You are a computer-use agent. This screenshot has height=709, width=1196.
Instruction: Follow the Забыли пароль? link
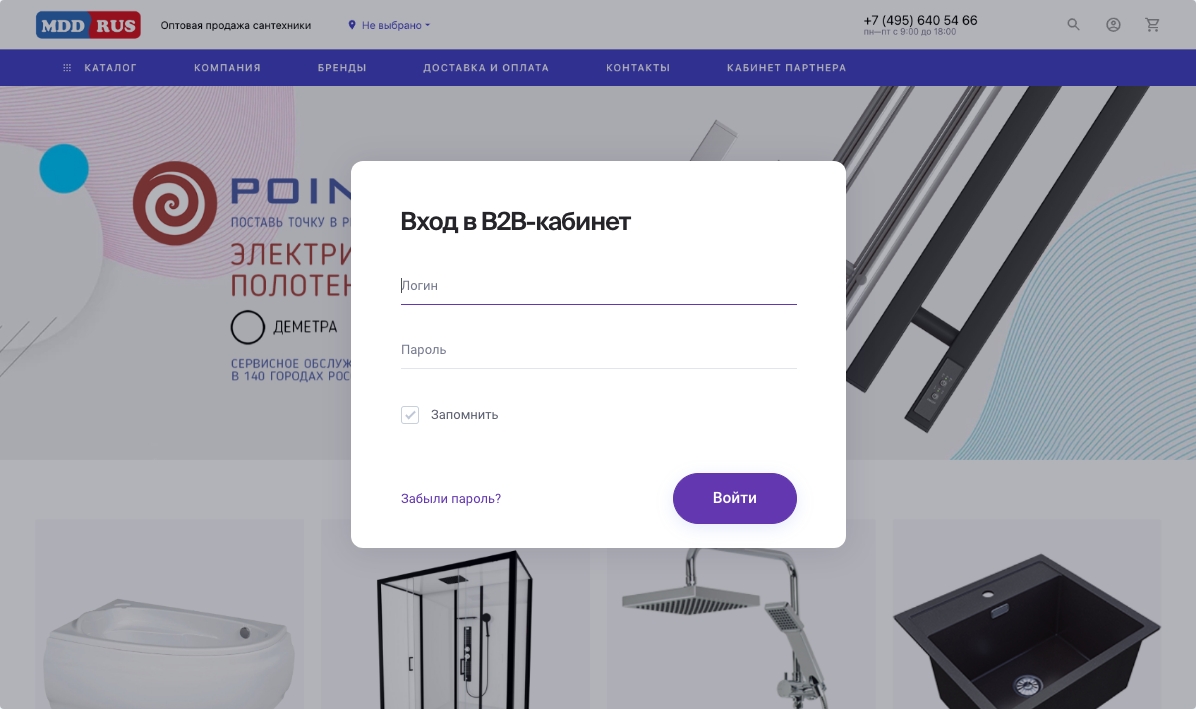451,499
